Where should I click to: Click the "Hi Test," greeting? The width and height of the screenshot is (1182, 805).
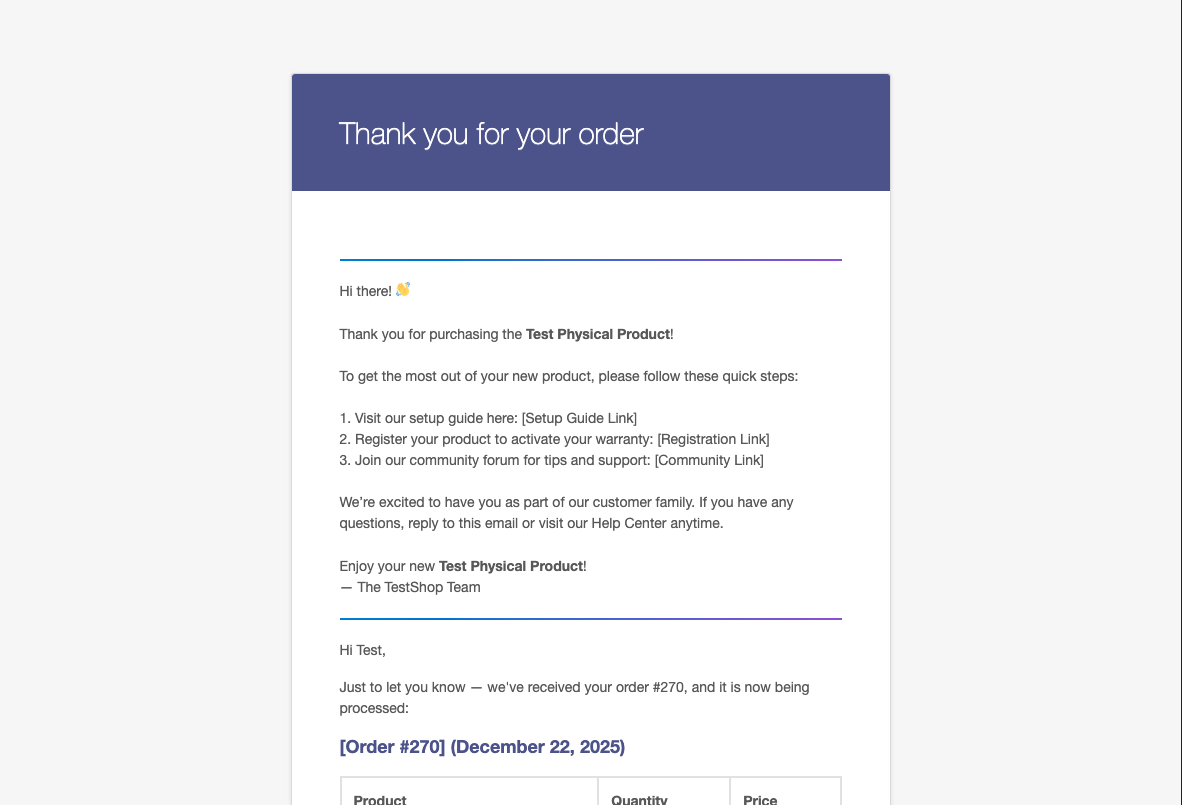(x=363, y=650)
